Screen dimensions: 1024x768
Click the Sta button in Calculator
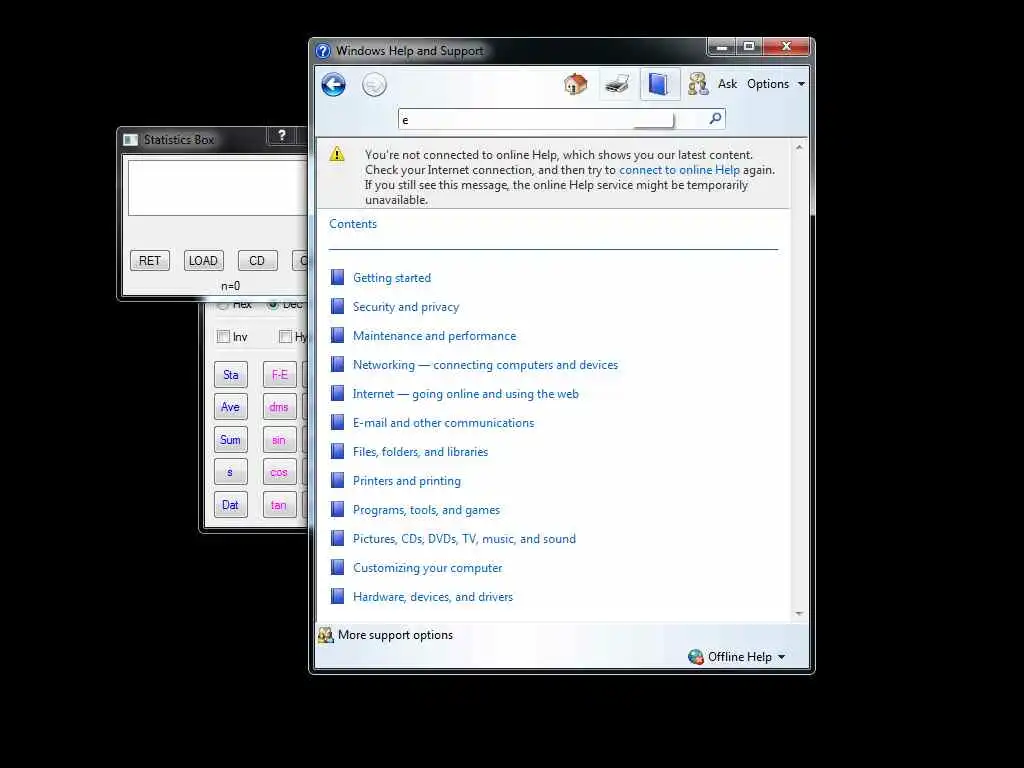tap(231, 375)
